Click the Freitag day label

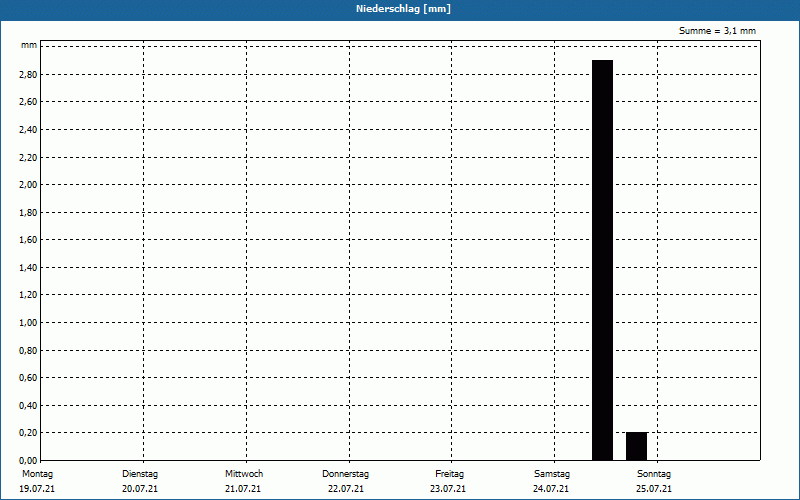coord(449,474)
